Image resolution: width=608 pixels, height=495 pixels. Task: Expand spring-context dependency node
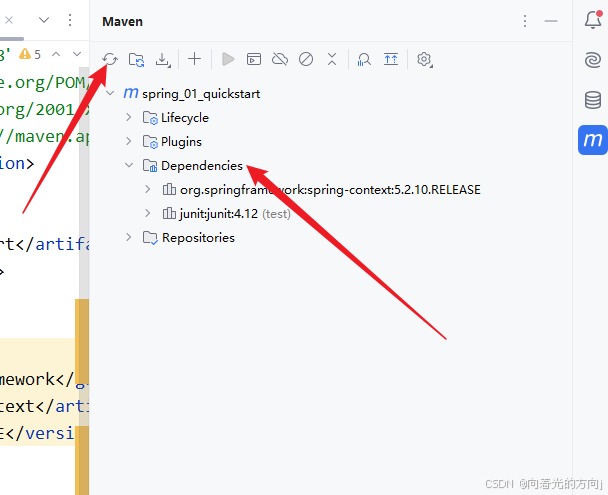tap(148, 189)
